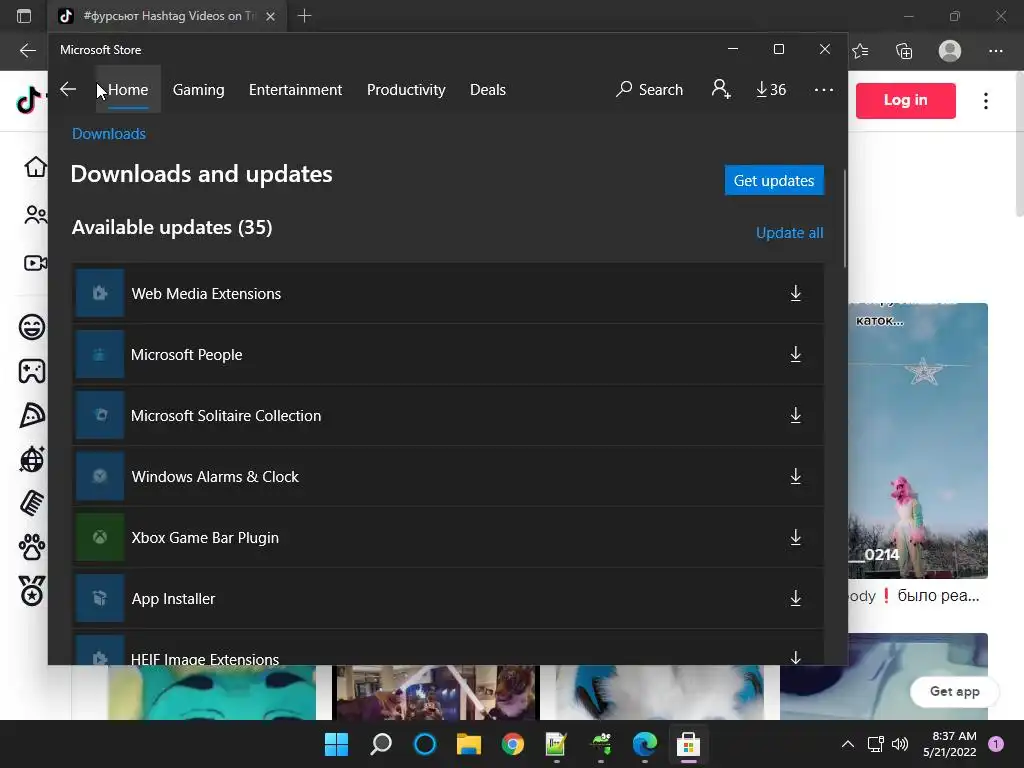
Task: Switch to the Gaming tab
Action: [199, 89]
